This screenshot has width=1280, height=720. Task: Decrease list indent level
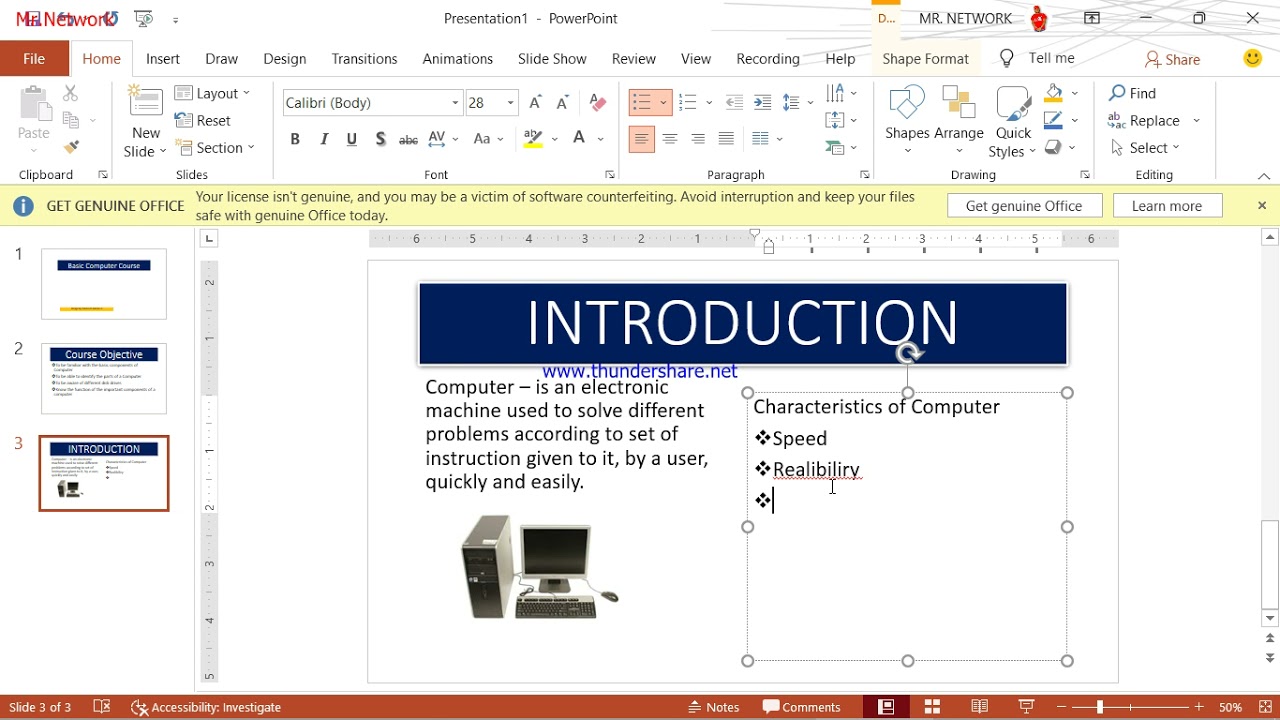tap(734, 103)
